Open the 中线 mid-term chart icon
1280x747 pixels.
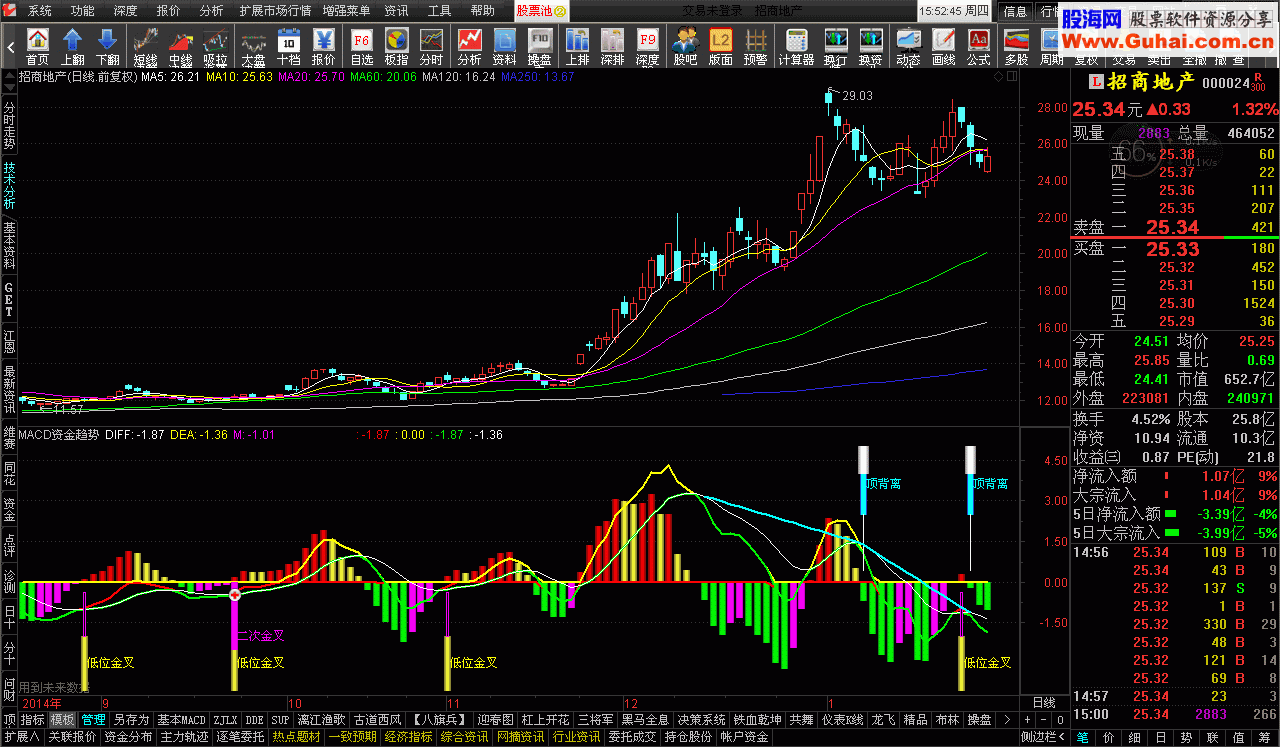[180, 46]
